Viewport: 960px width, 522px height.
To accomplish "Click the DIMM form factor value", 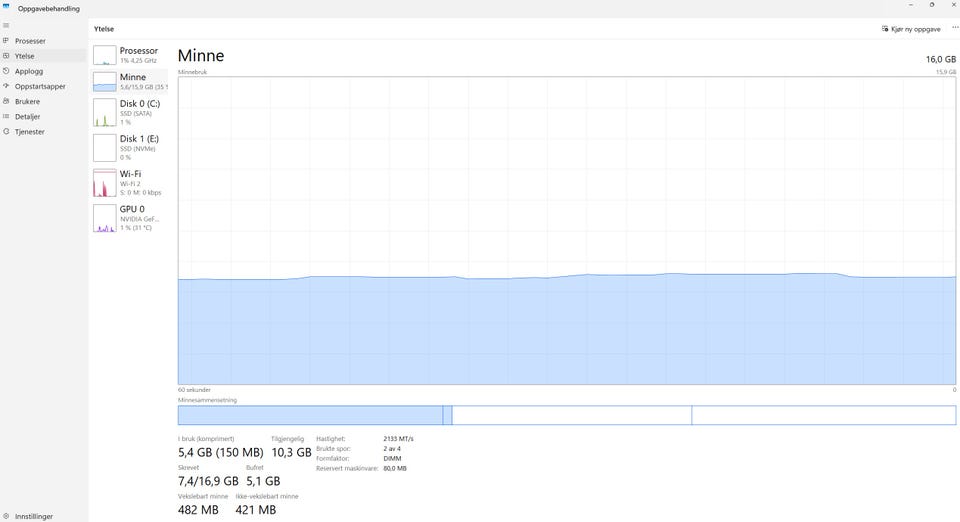I will pyautogui.click(x=392, y=458).
